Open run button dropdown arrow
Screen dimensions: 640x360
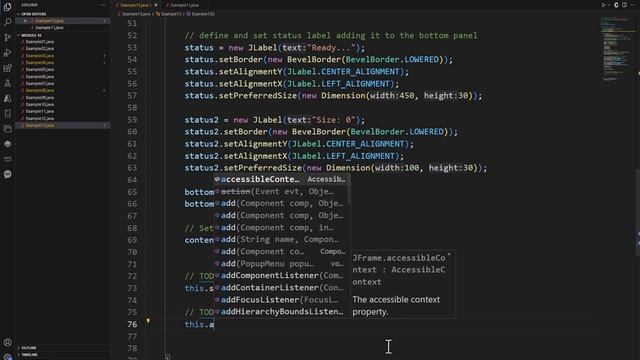click(609, 5)
